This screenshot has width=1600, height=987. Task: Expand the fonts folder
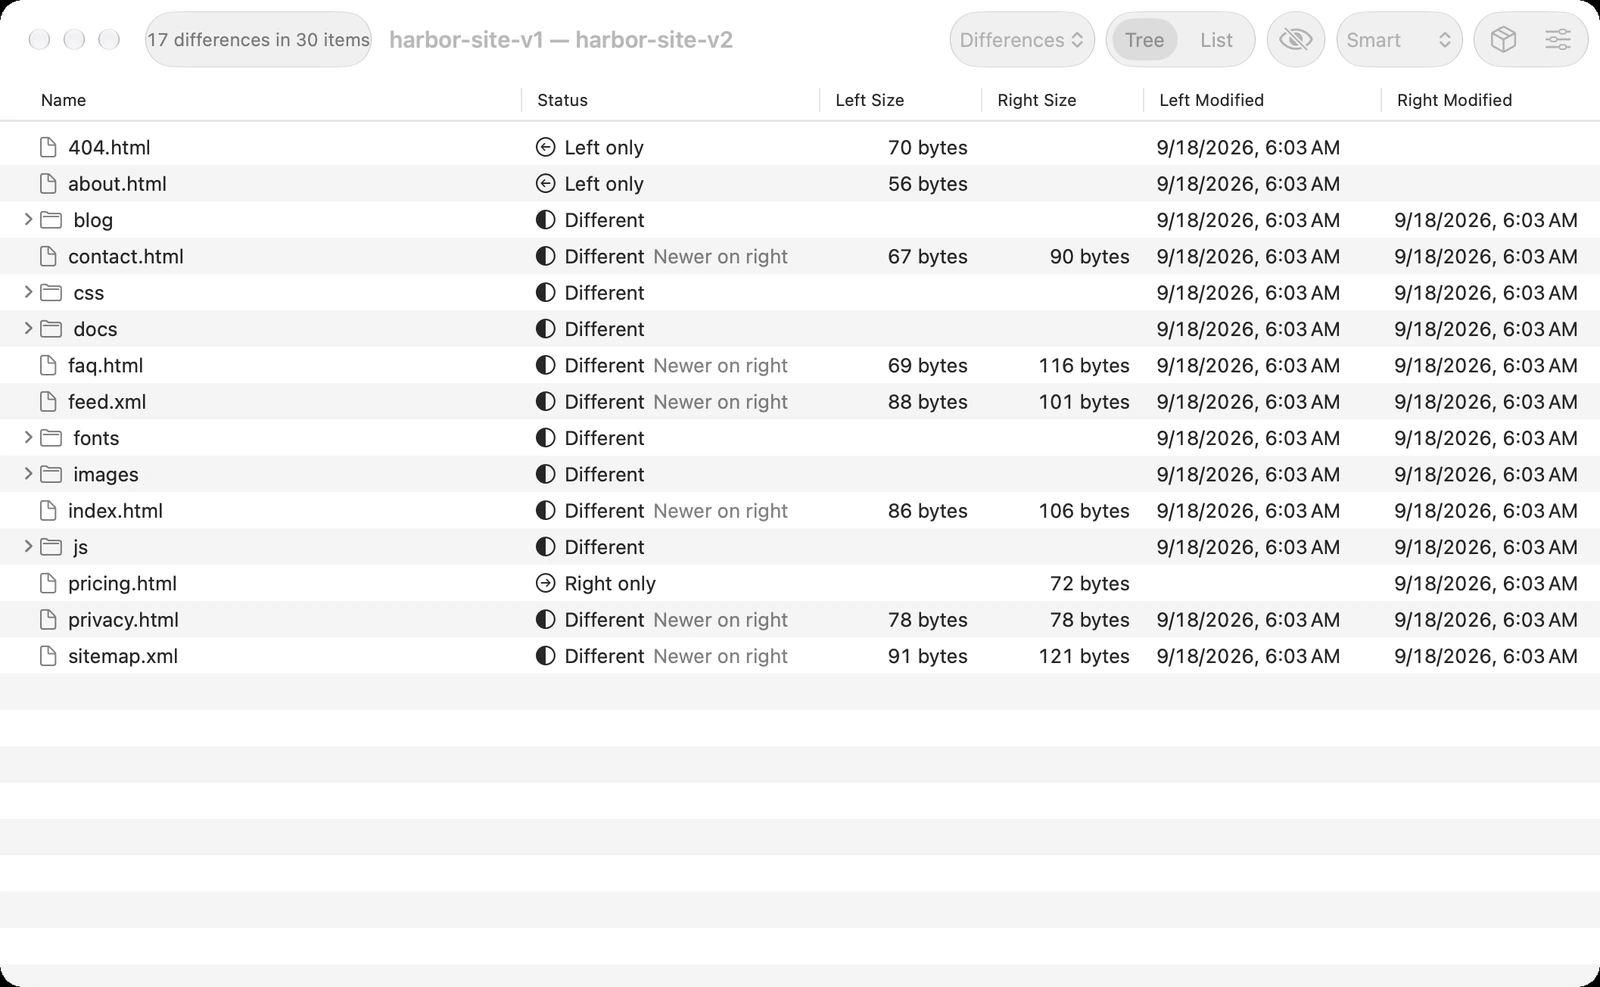point(28,437)
